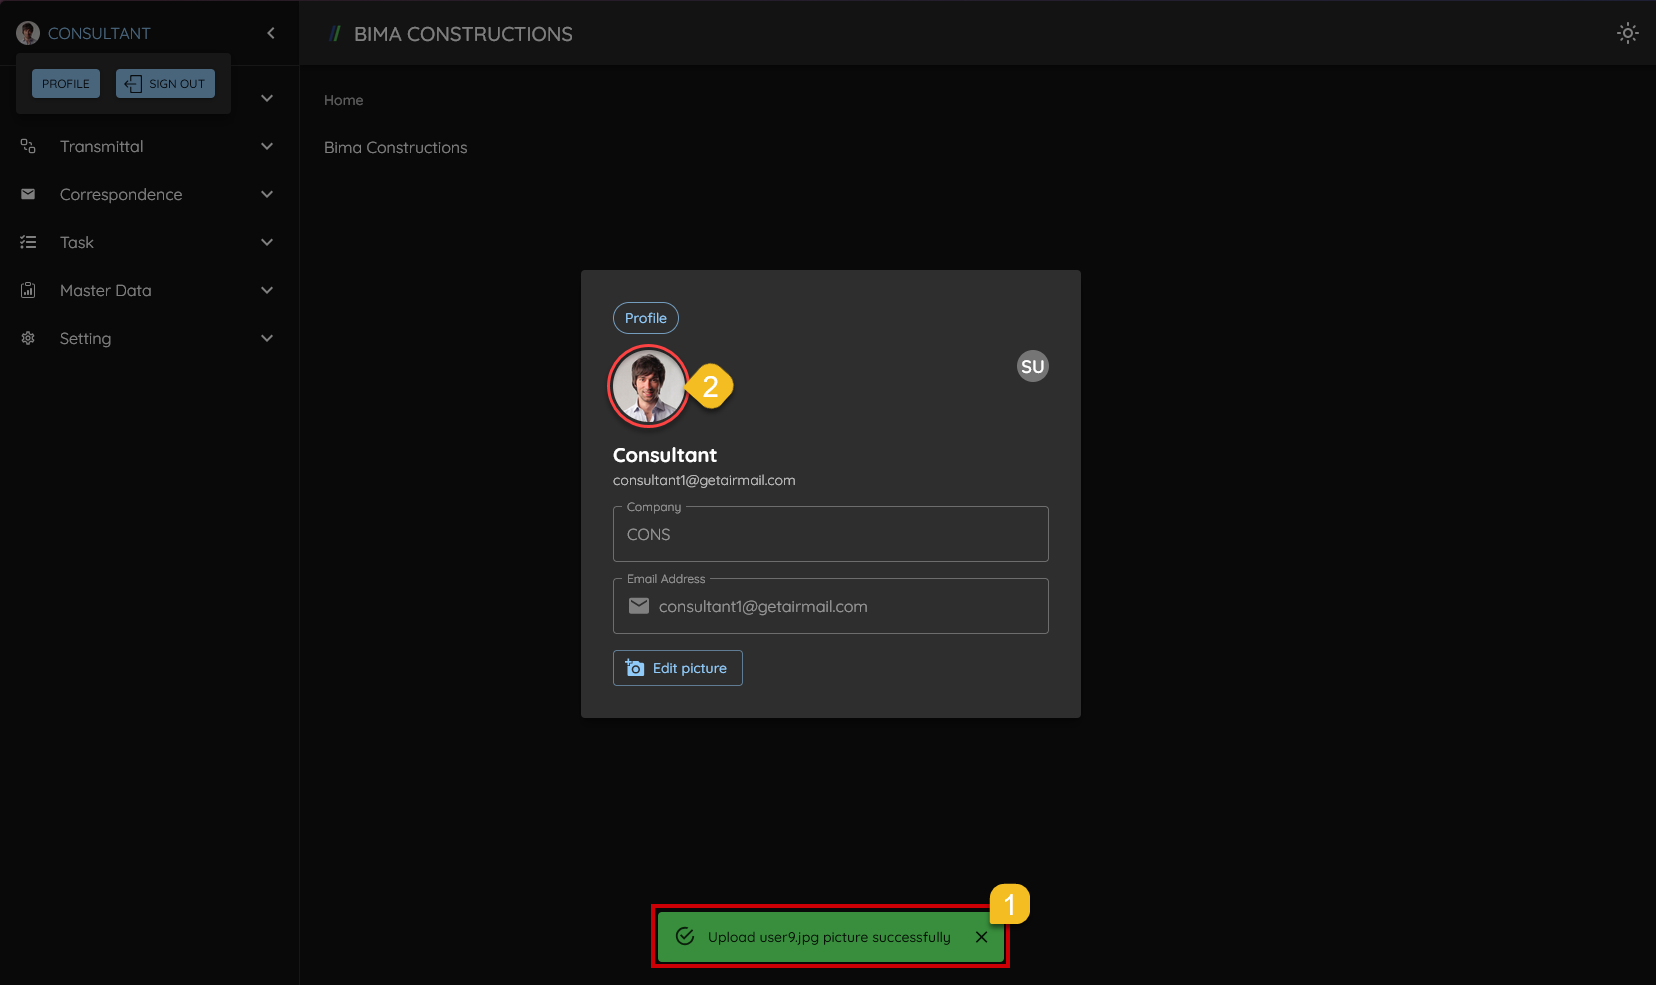Viewport: 1656px width, 985px height.
Task: Click the SIGN OUT button
Action: (x=165, y=84)
